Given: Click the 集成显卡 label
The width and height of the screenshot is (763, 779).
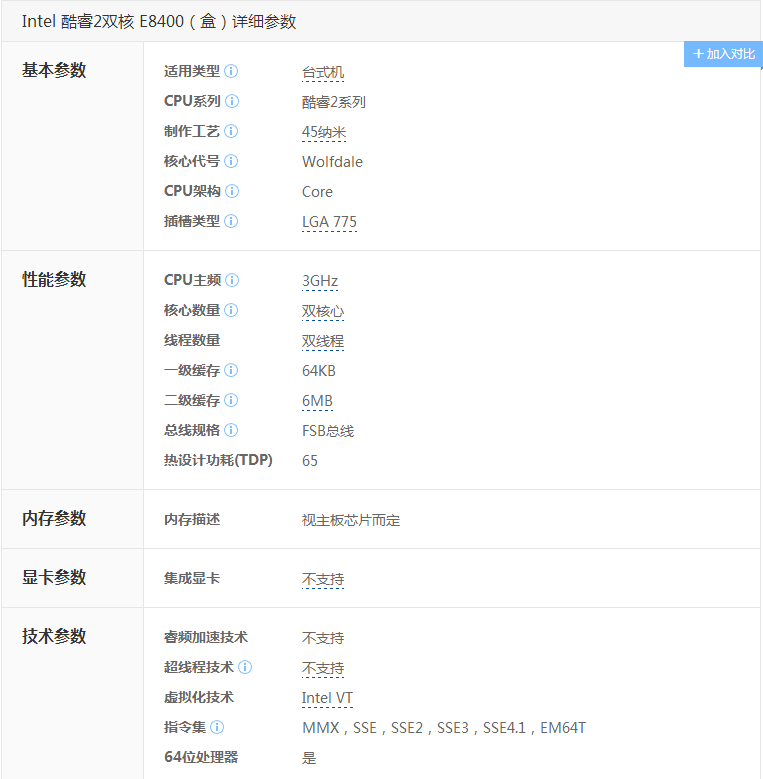Looking at the screenshot, I should (x=192, y=578).
